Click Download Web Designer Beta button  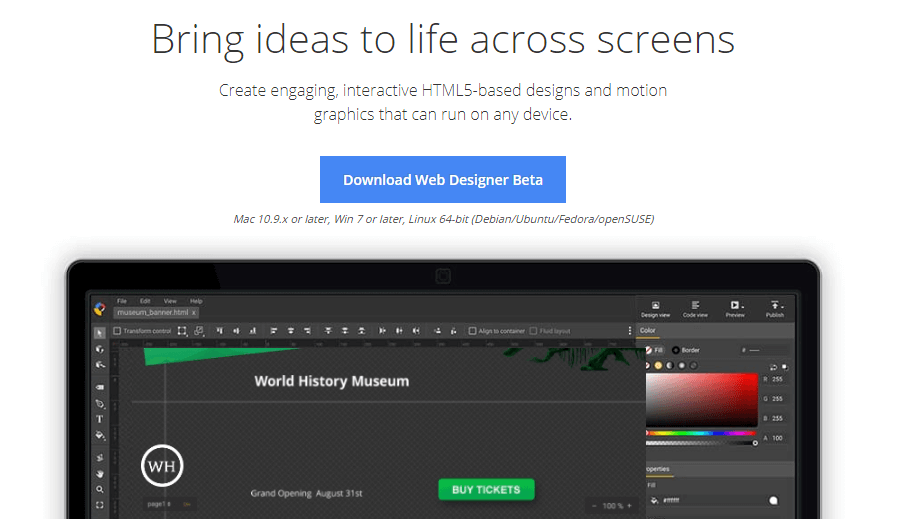pyautogui.click(x=443, y=180)
